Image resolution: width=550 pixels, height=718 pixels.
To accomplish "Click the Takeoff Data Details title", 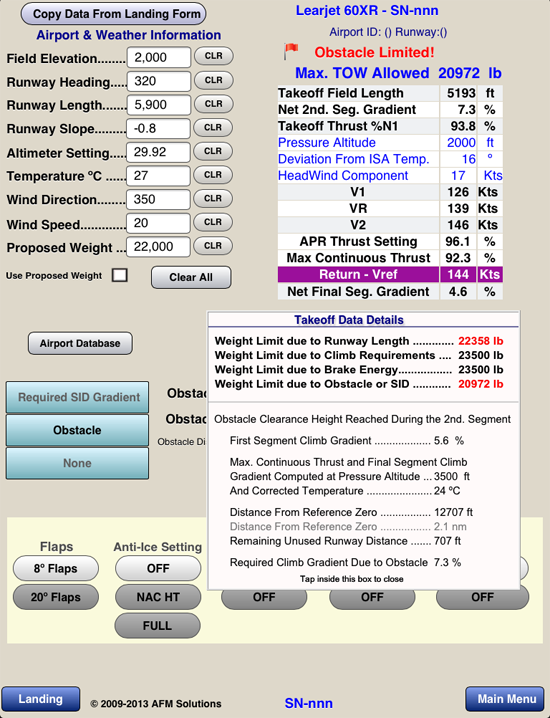I will [x=349, y=320].
